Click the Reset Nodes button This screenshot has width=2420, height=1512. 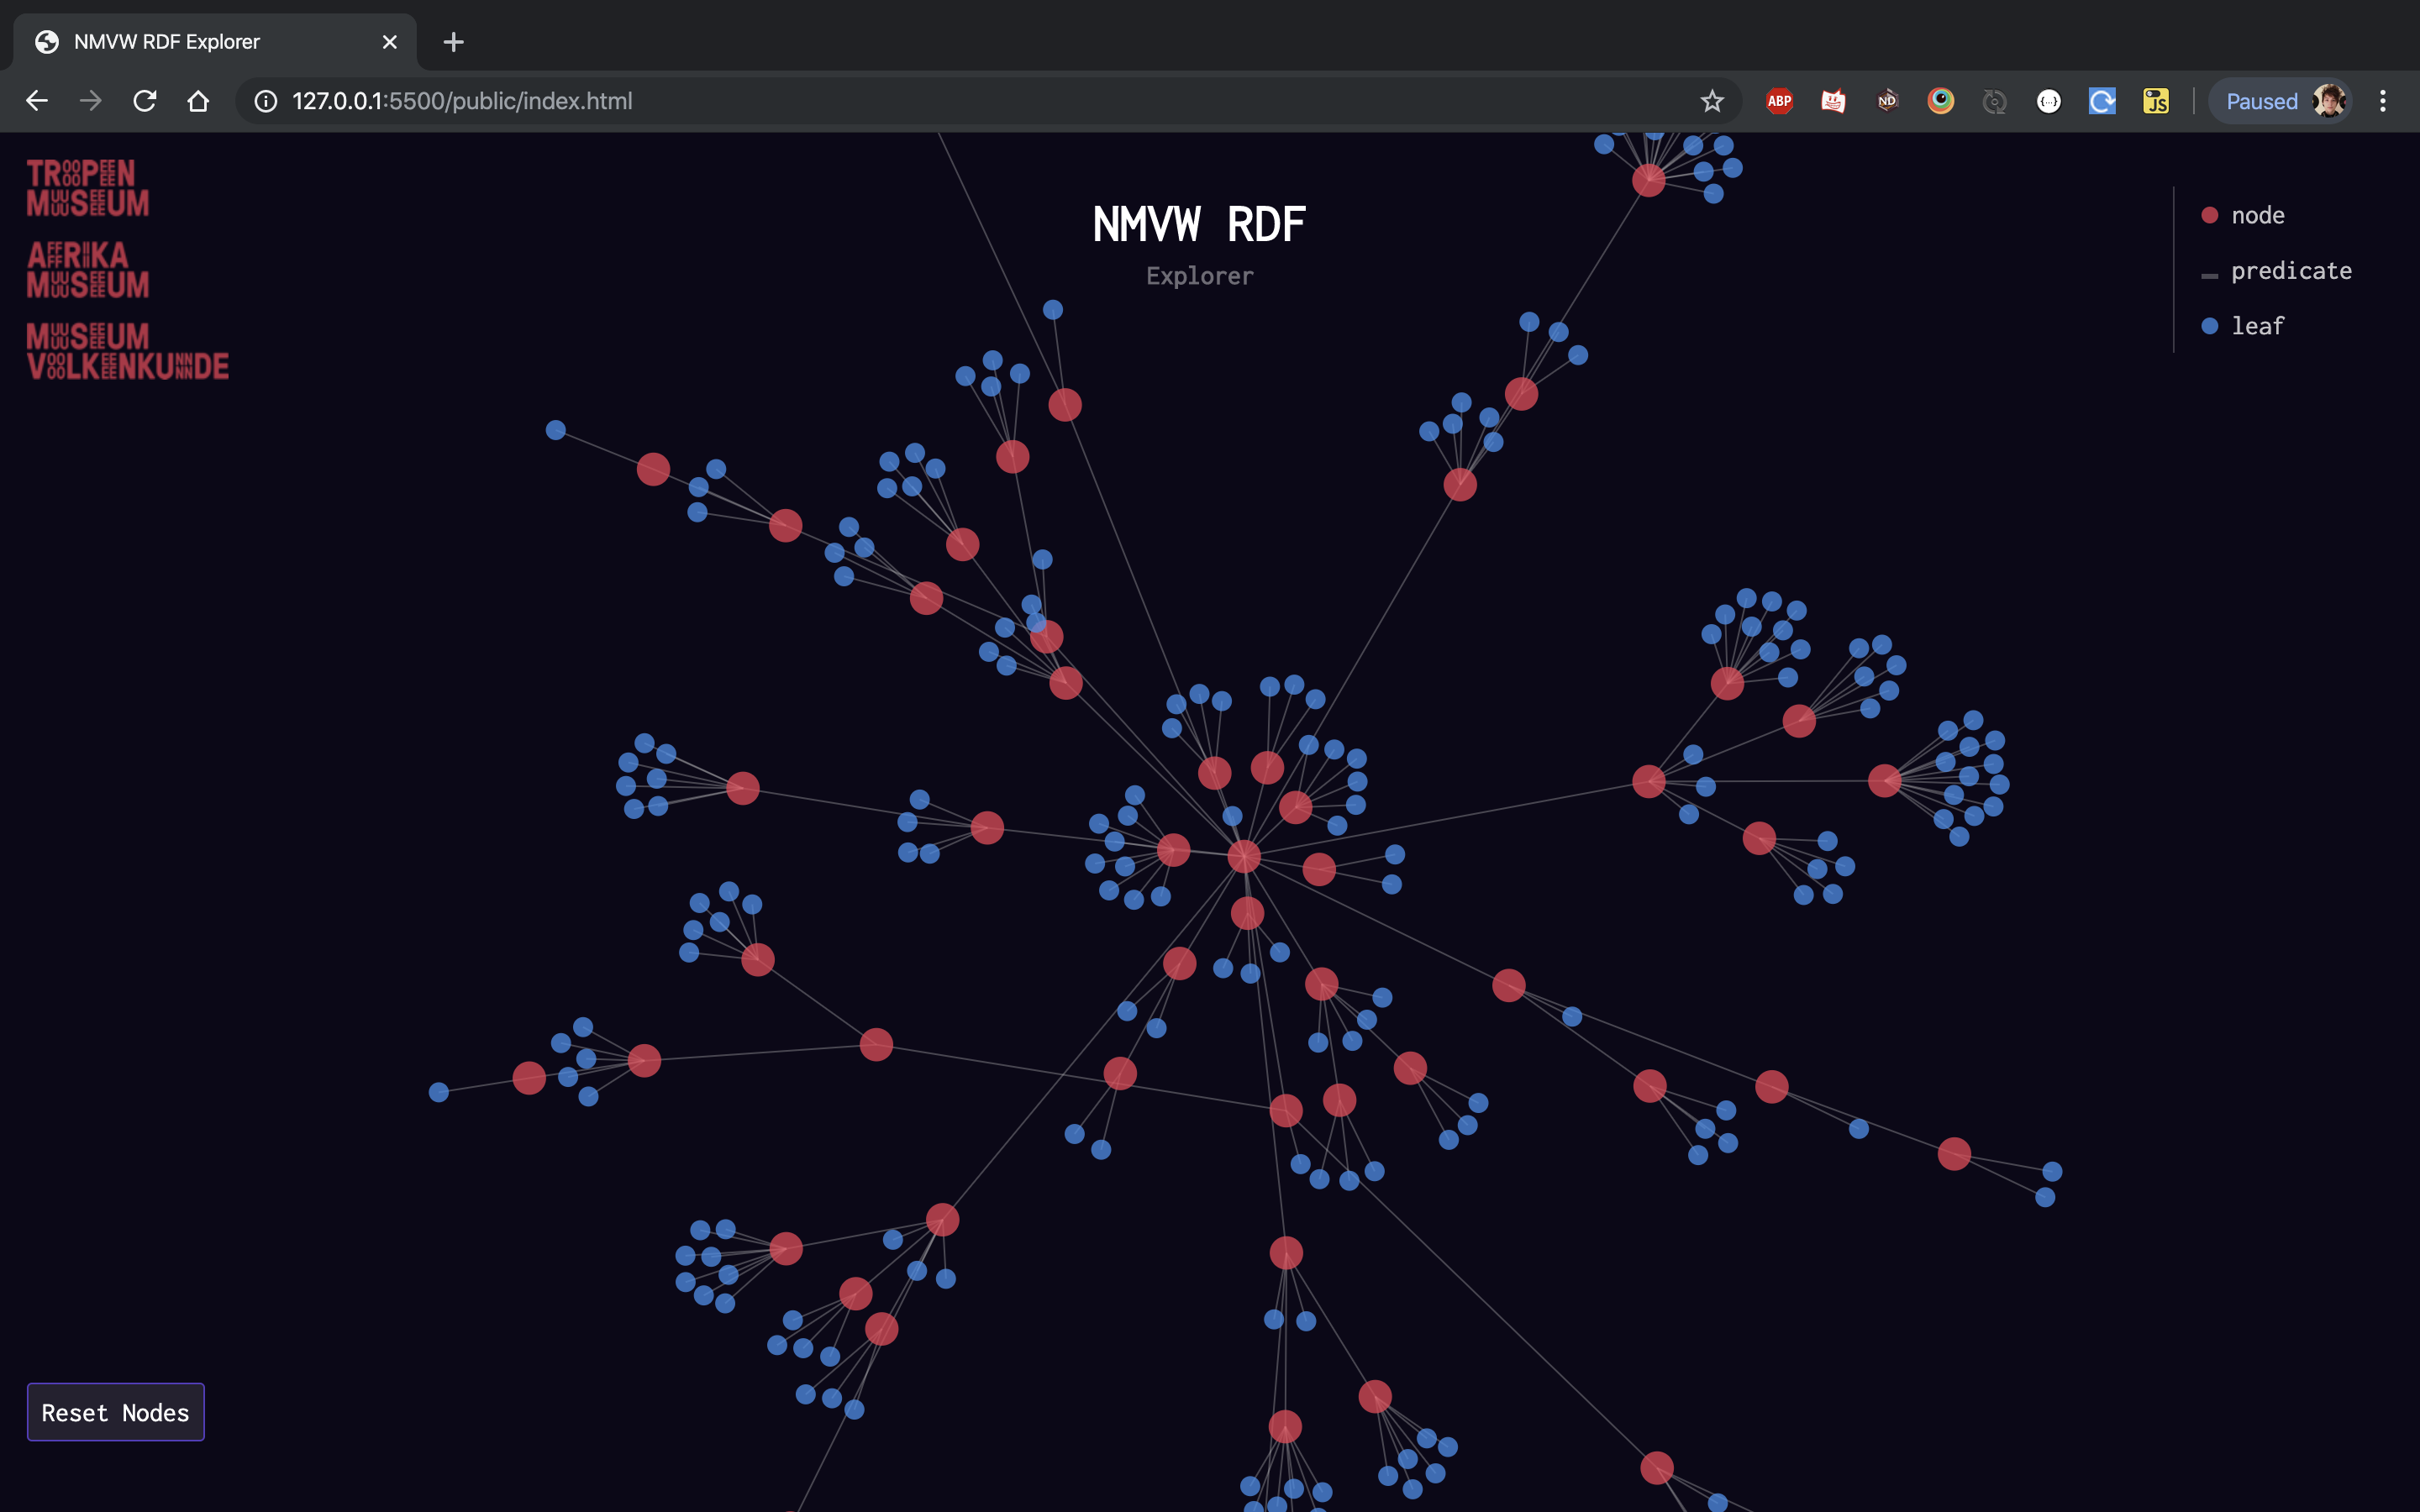[115, 1412]
